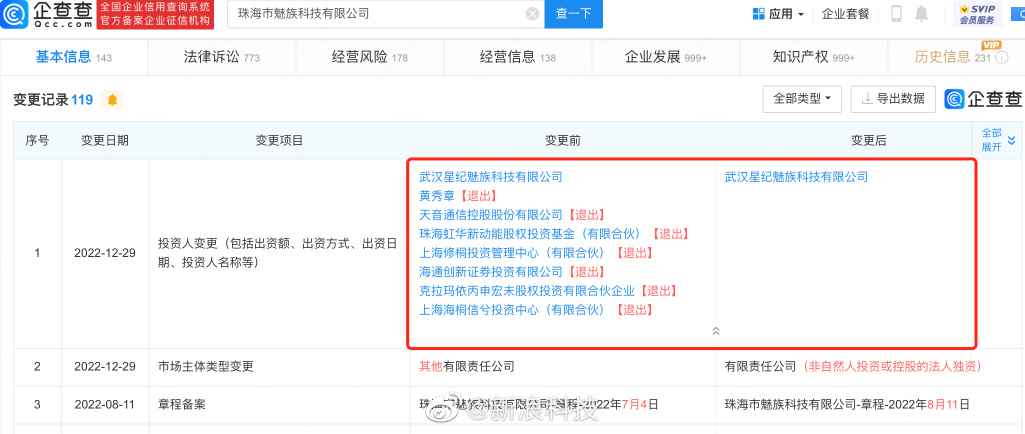Screen dimensions: 1025x434
Task: Click the 导出数据 export button
Action: tap(893, 99)
